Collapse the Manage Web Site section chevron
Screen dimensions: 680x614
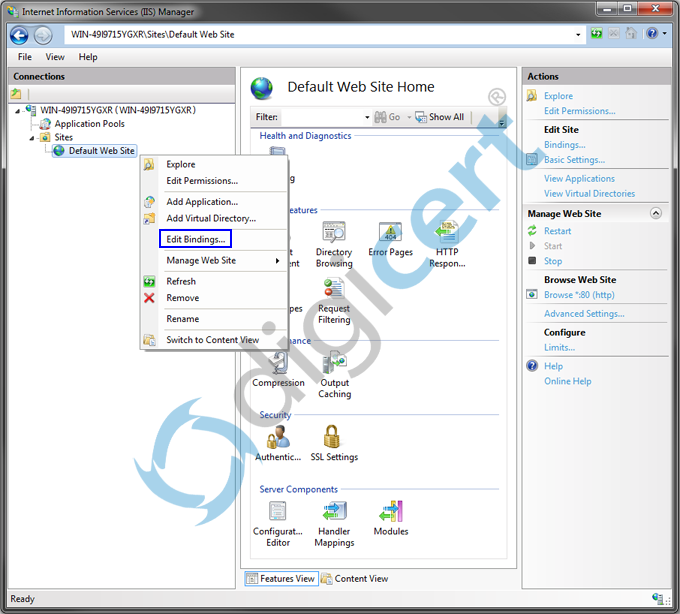656,213
